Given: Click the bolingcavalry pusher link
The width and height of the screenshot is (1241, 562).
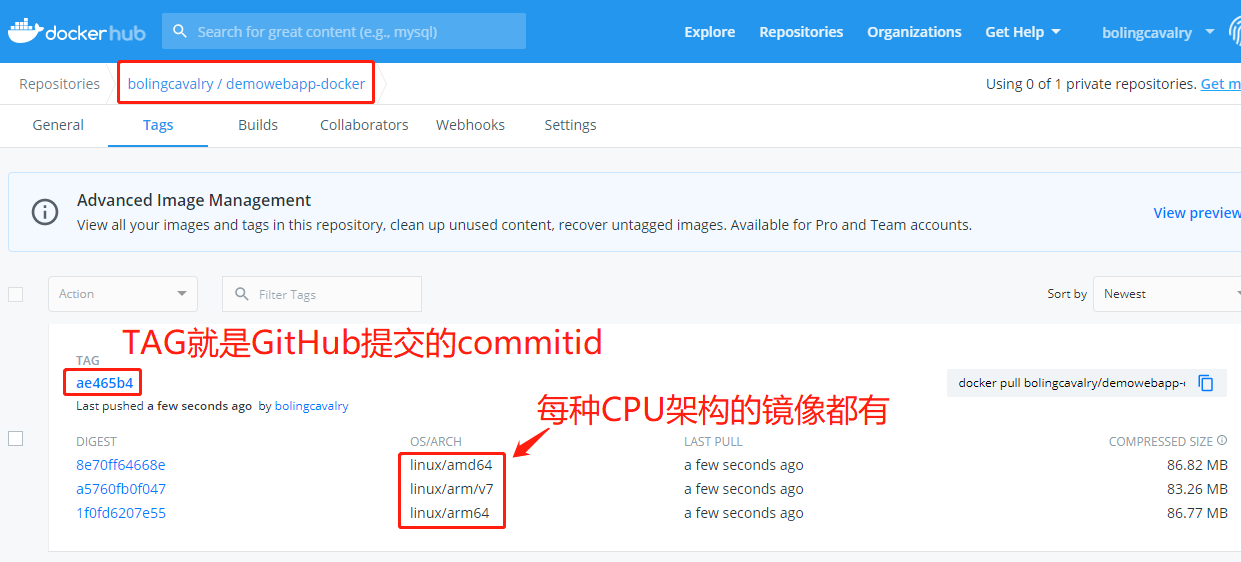Looking at the screenshot, I should tap(311, 406).
